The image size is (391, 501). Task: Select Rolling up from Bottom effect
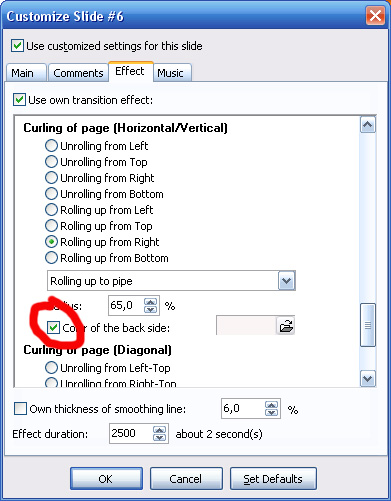click(51, 258)
